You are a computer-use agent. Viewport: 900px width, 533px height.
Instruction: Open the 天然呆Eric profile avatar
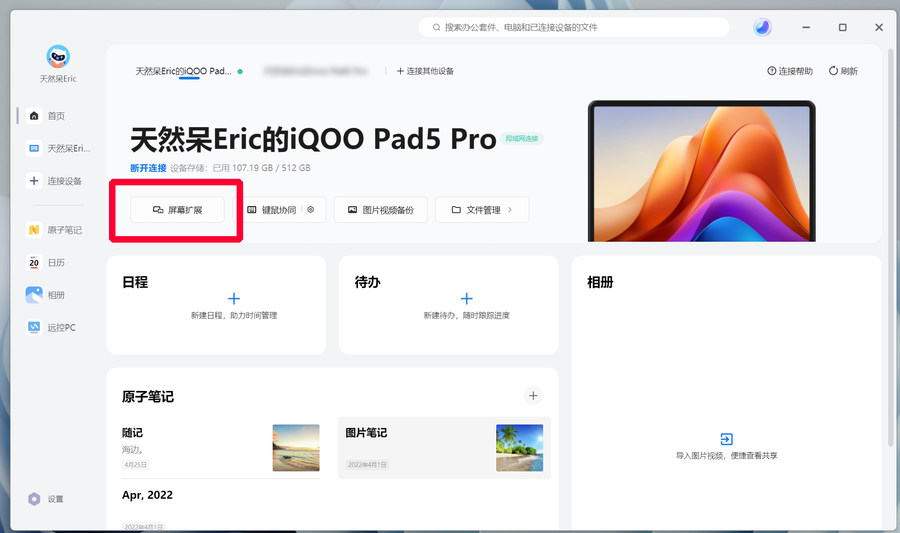tap(58, 57)
